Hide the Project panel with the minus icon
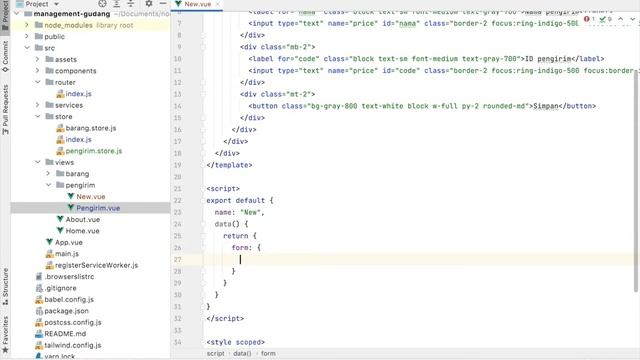 (163, 4)
